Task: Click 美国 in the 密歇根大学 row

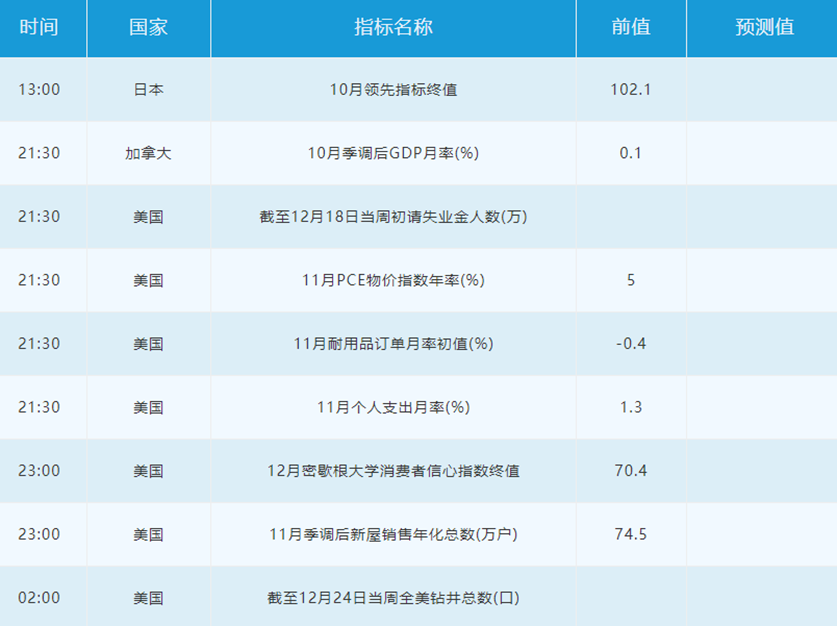Action: click(148, 471)
